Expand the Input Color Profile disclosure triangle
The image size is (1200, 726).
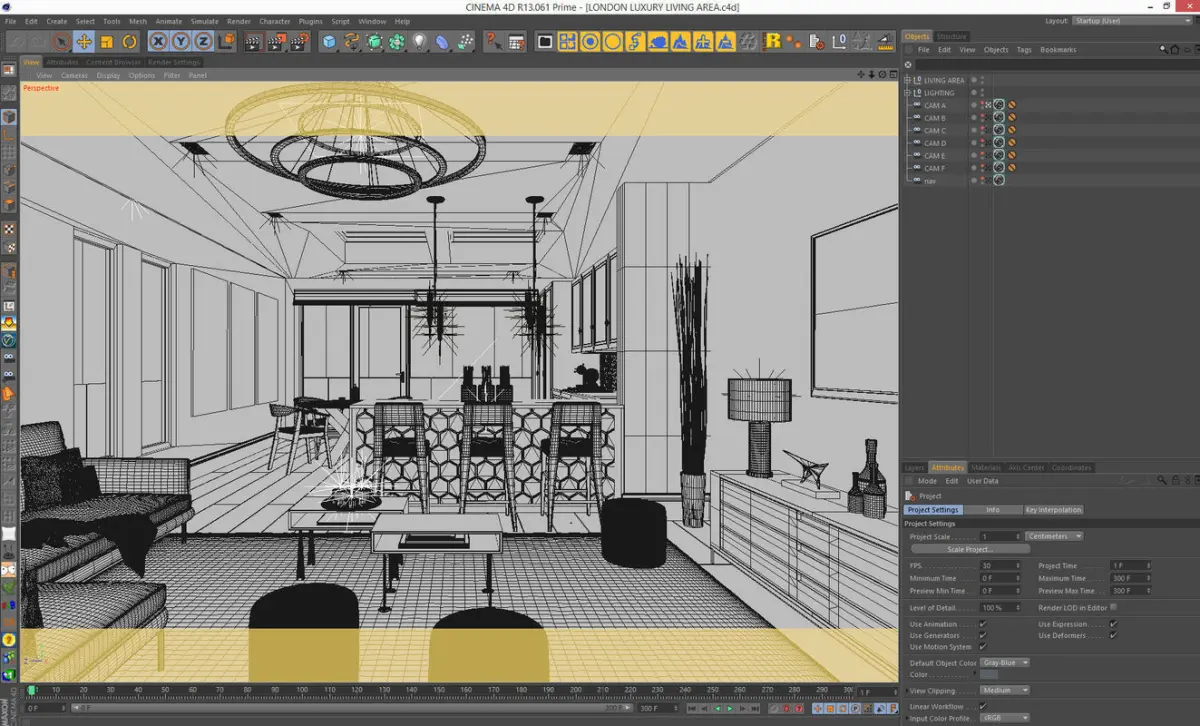pyautogui.click(x=907, y=718)
